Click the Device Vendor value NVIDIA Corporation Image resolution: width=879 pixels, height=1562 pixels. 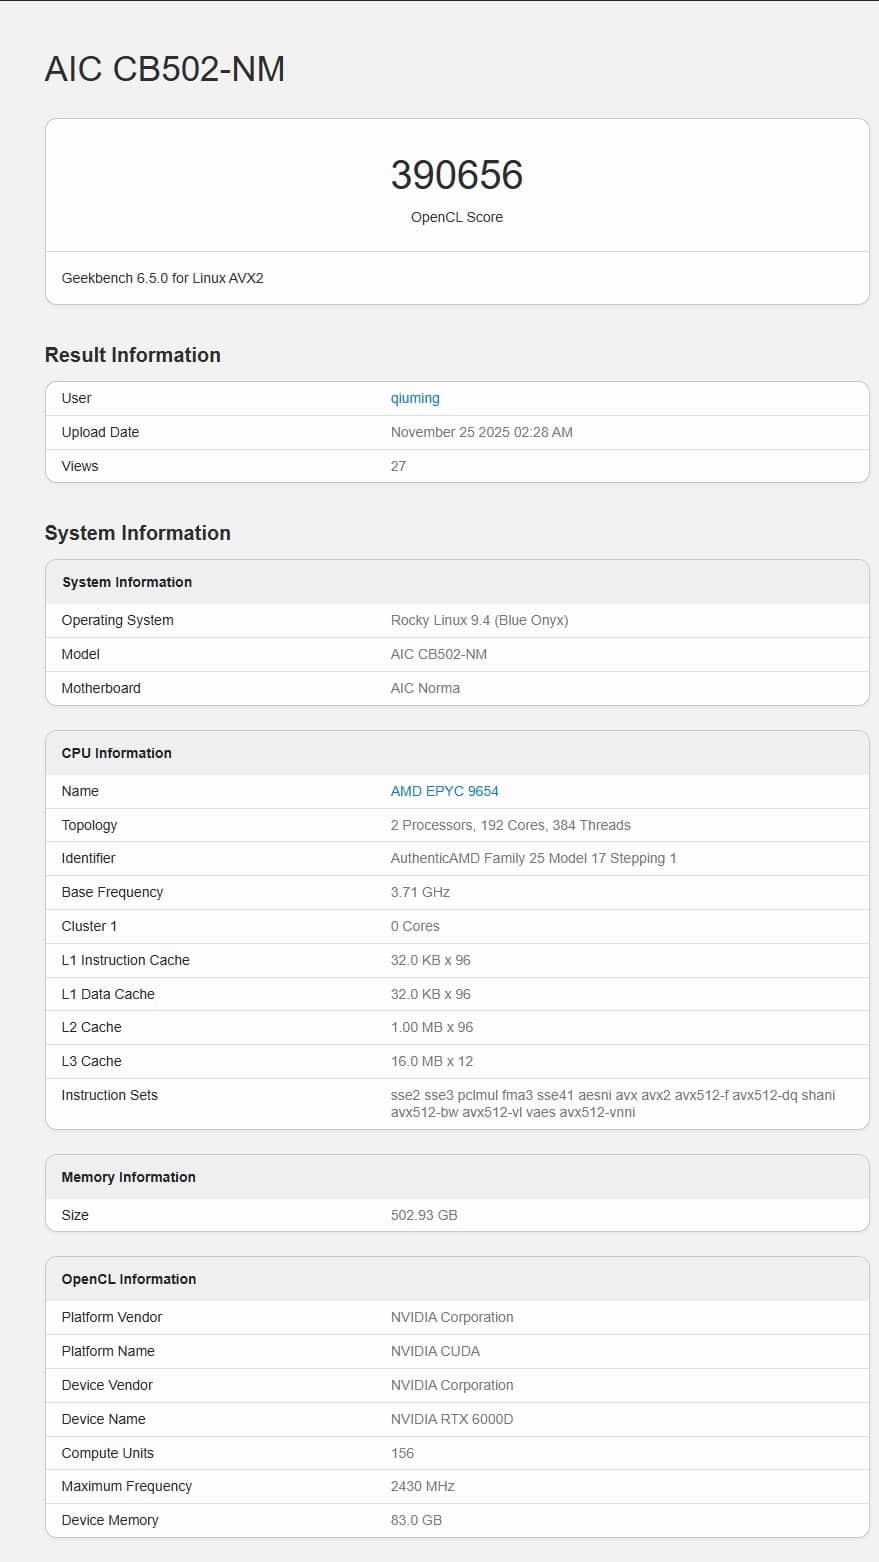tap(452, 1385)
